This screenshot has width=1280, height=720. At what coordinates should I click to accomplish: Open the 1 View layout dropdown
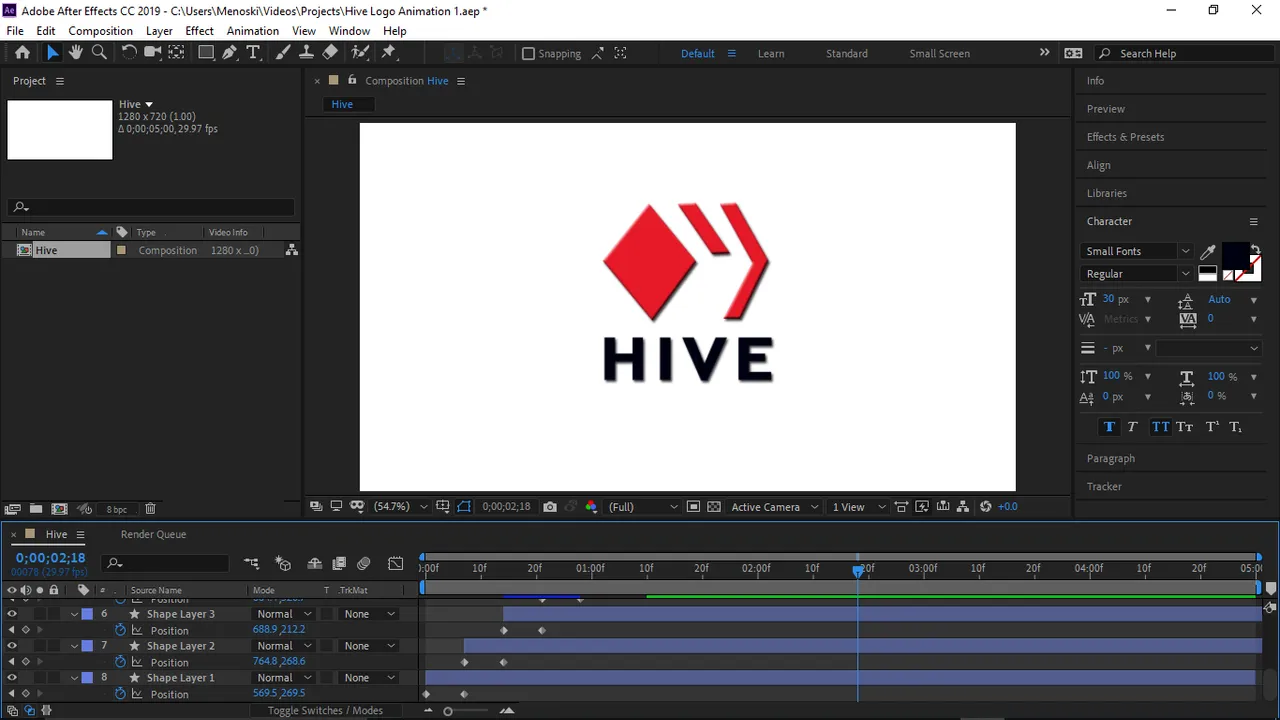pyautogui.click(x=859, y=507)
